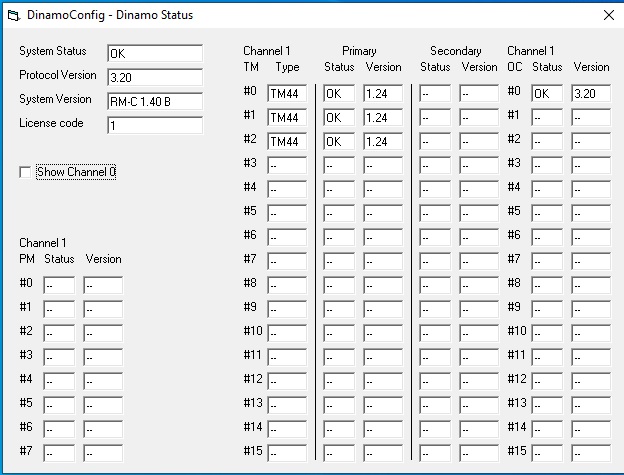
Task: Click the TM #0 Type field
Action: [286, 94]
